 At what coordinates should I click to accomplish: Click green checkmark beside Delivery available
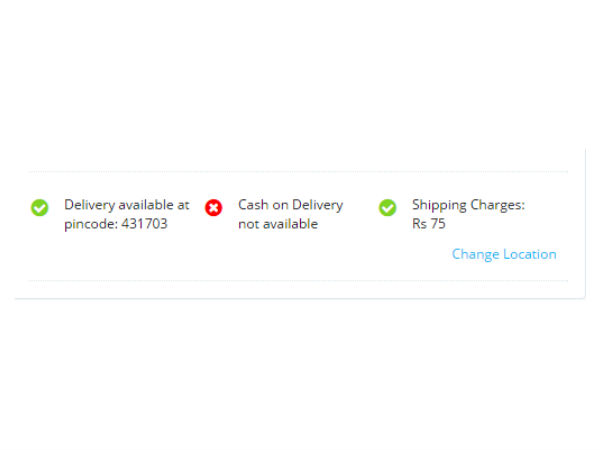pos(39,208)
